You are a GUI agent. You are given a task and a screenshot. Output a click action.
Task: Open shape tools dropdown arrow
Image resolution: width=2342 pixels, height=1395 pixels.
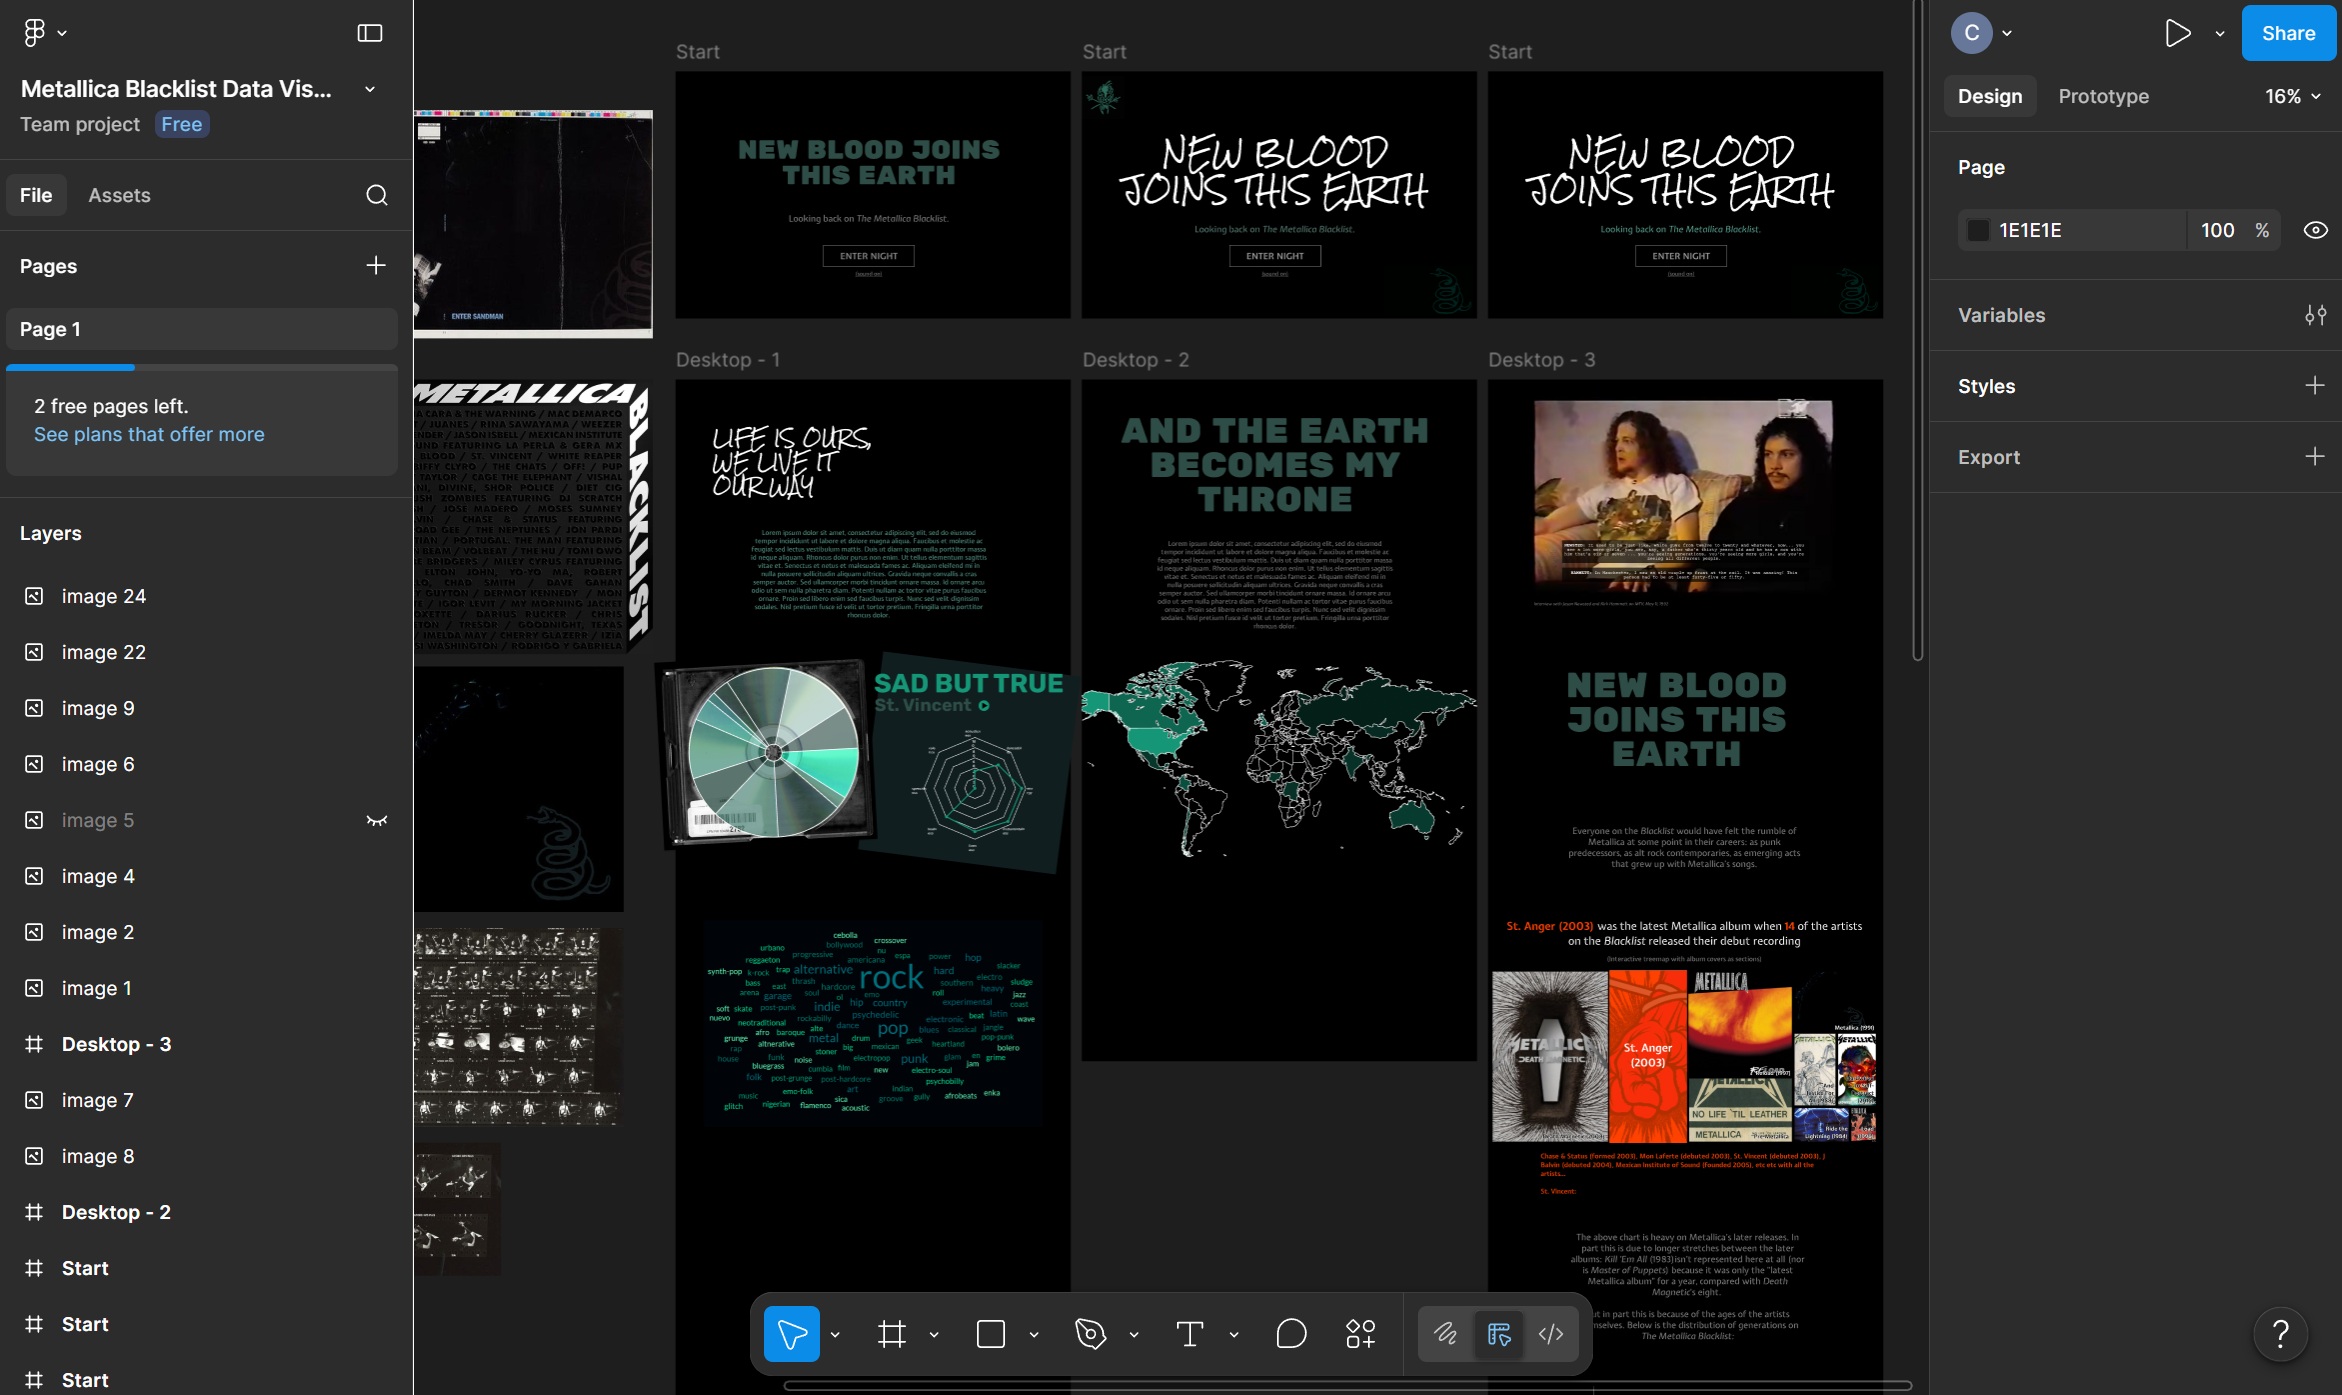point(1034,1334)
